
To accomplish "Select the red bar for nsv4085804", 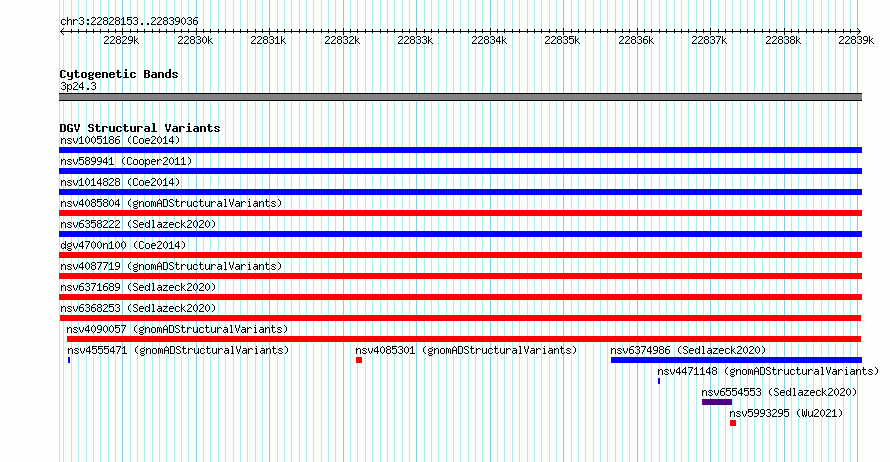I will (x=460, y=213).
